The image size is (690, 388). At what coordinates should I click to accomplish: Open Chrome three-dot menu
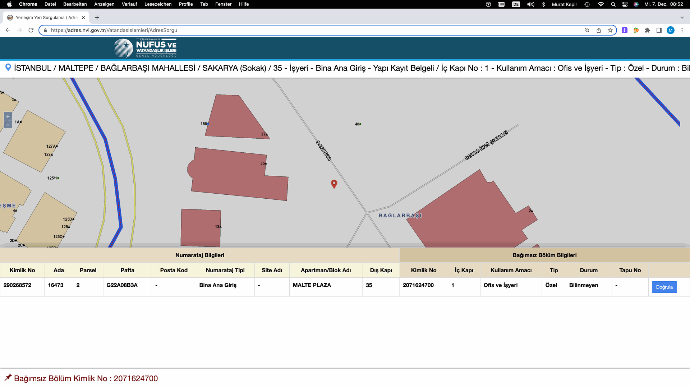click(682, 30)
